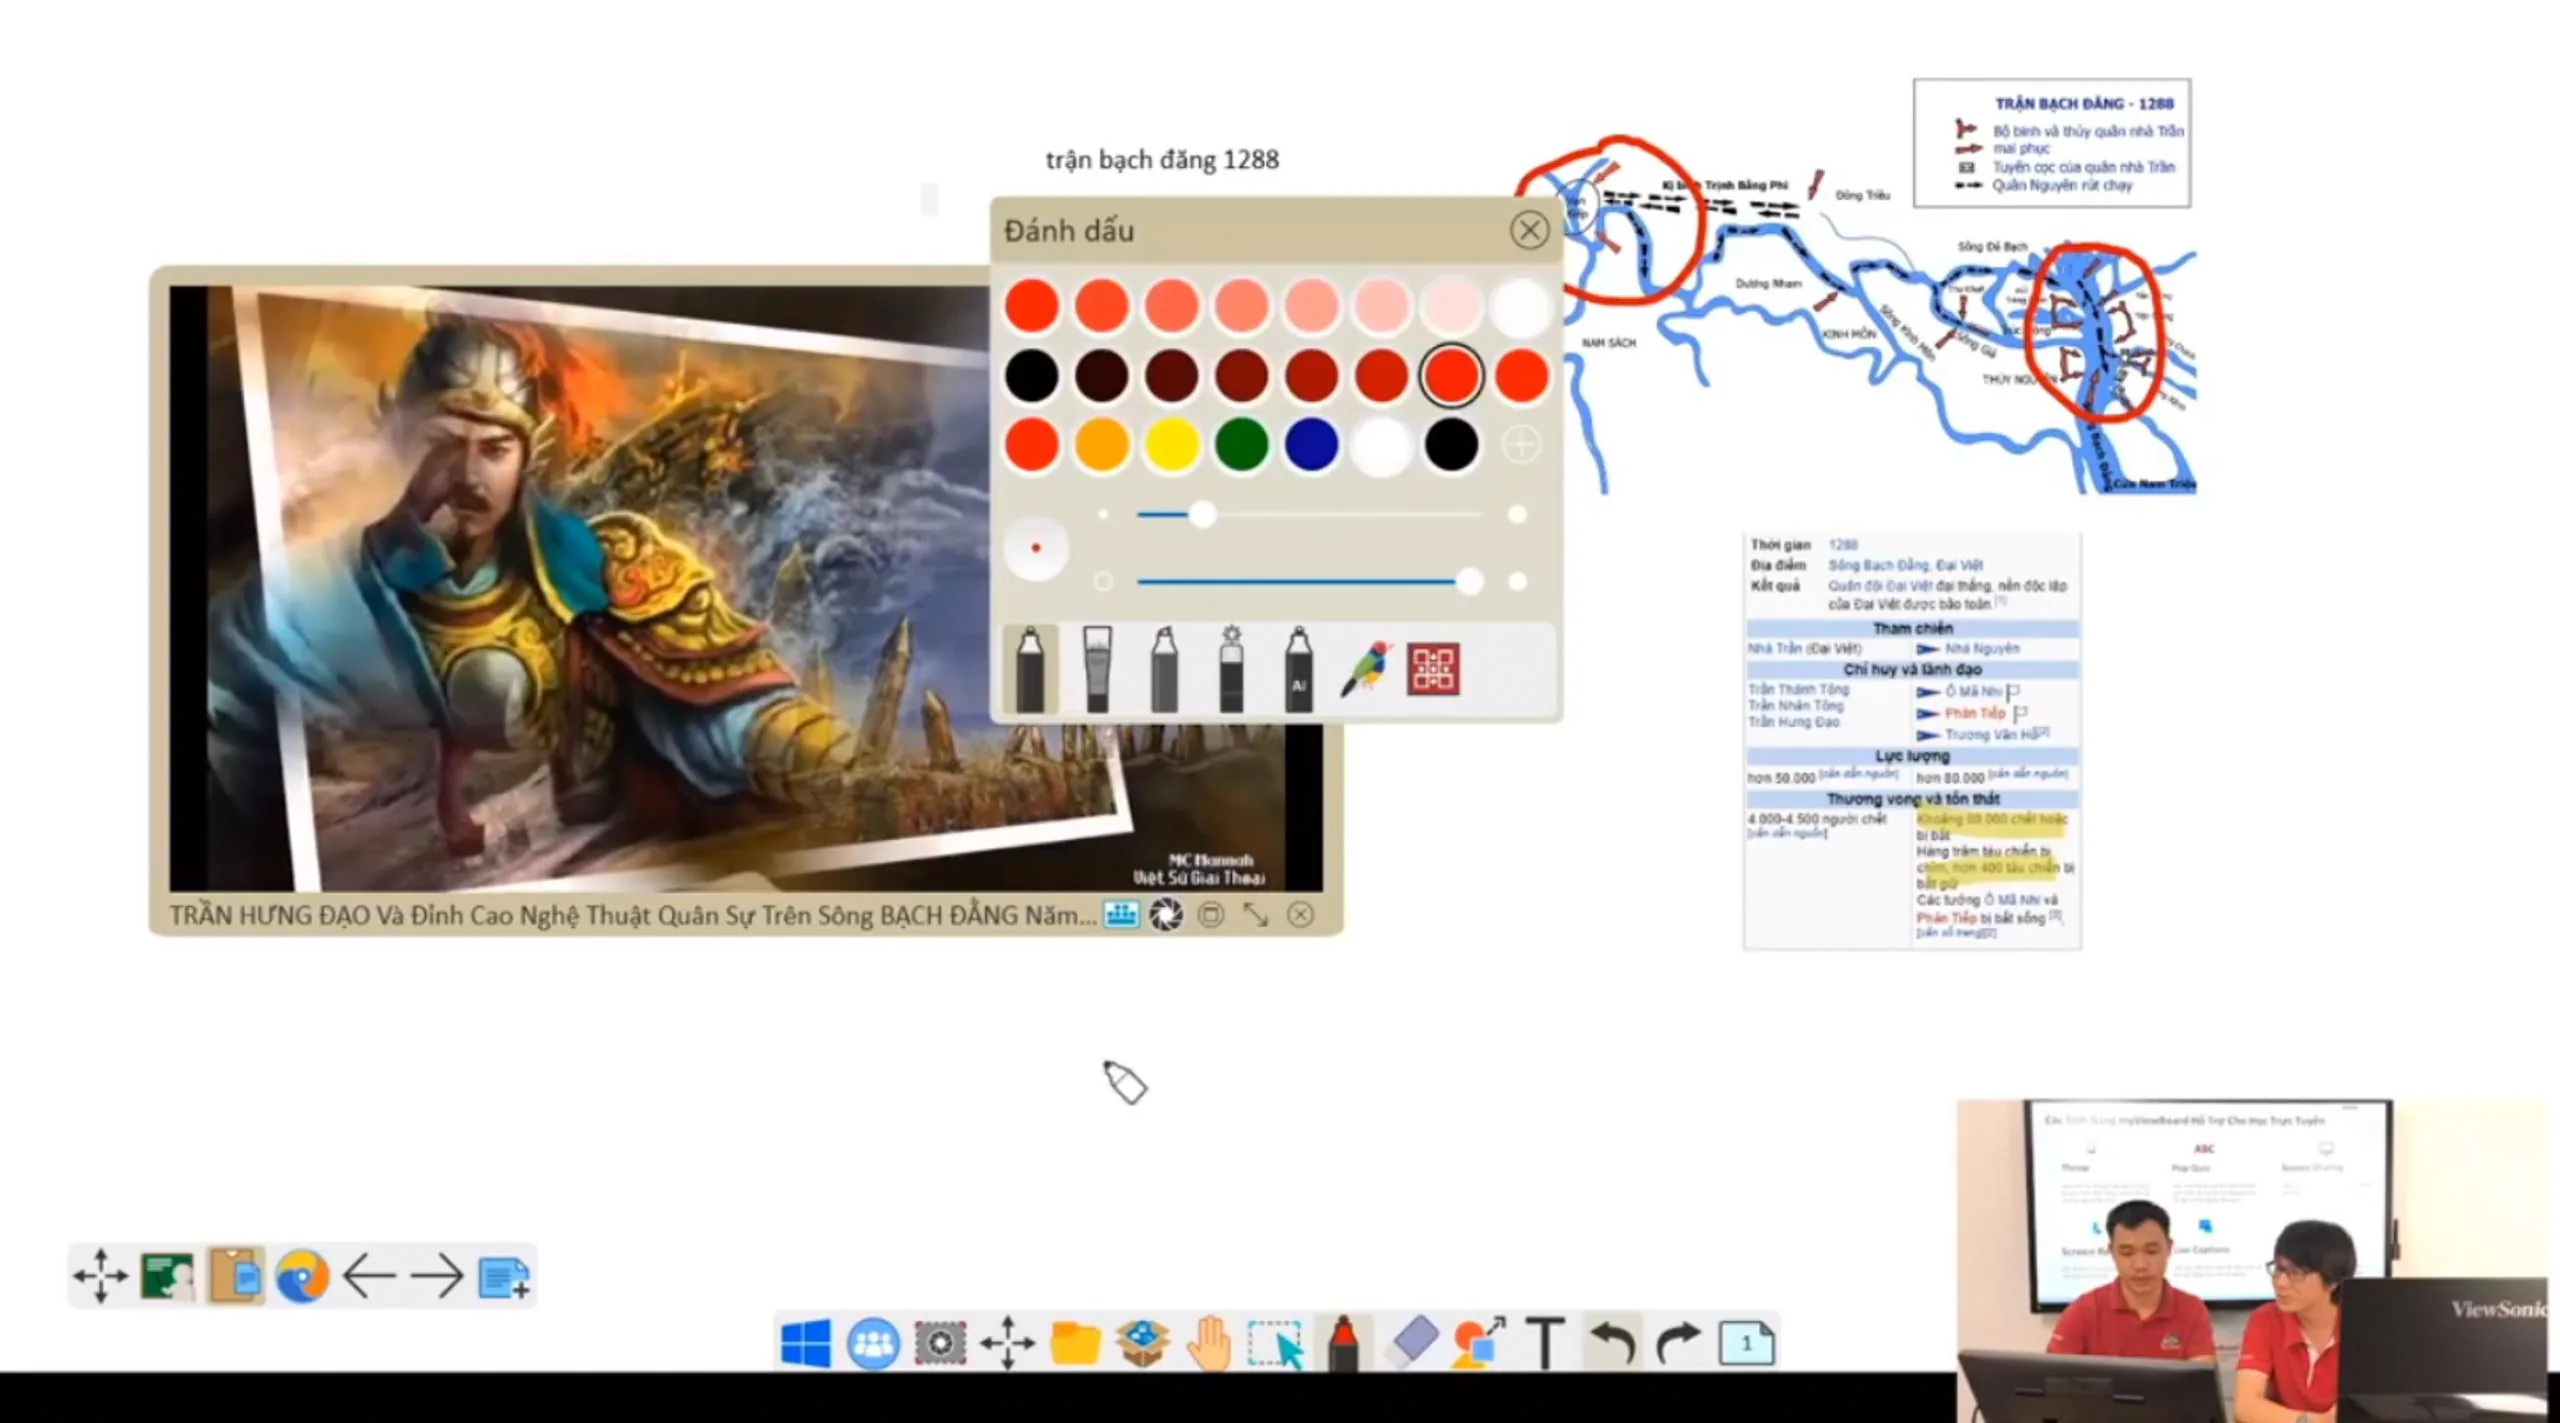Redo the last undone action
Image resolution: width=2560 pixels, height=1423 pixels.
(x=1678, y=1342)
